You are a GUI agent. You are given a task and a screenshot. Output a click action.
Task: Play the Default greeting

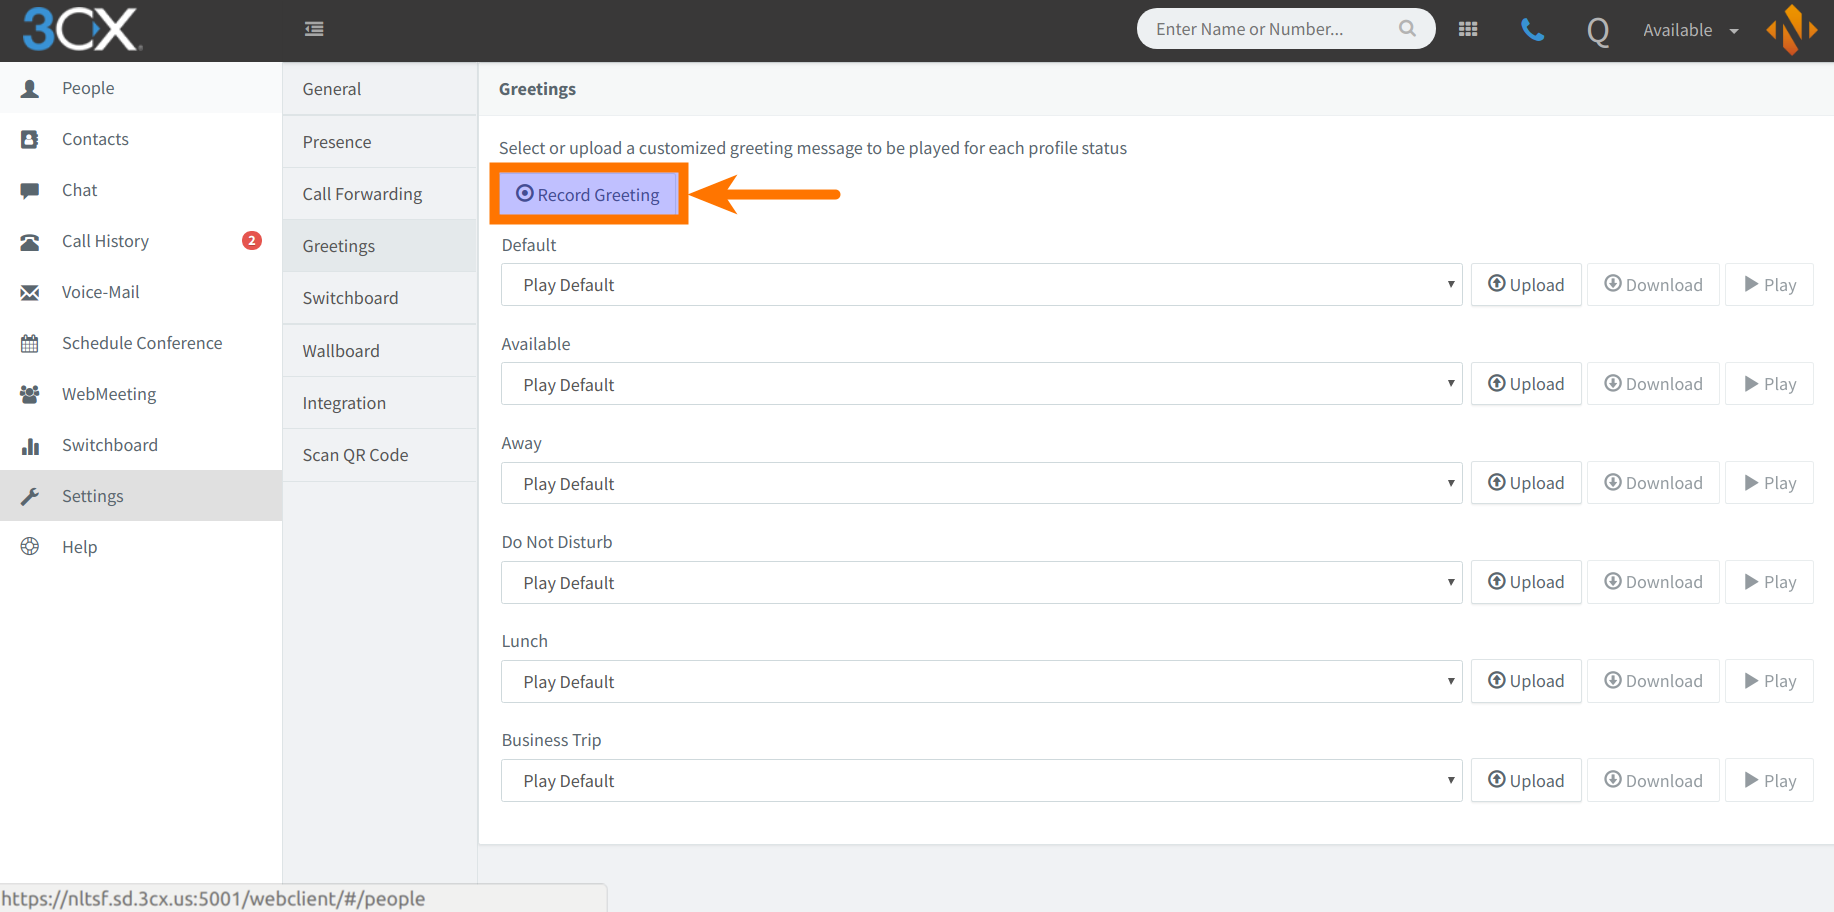pos(1770,285)
